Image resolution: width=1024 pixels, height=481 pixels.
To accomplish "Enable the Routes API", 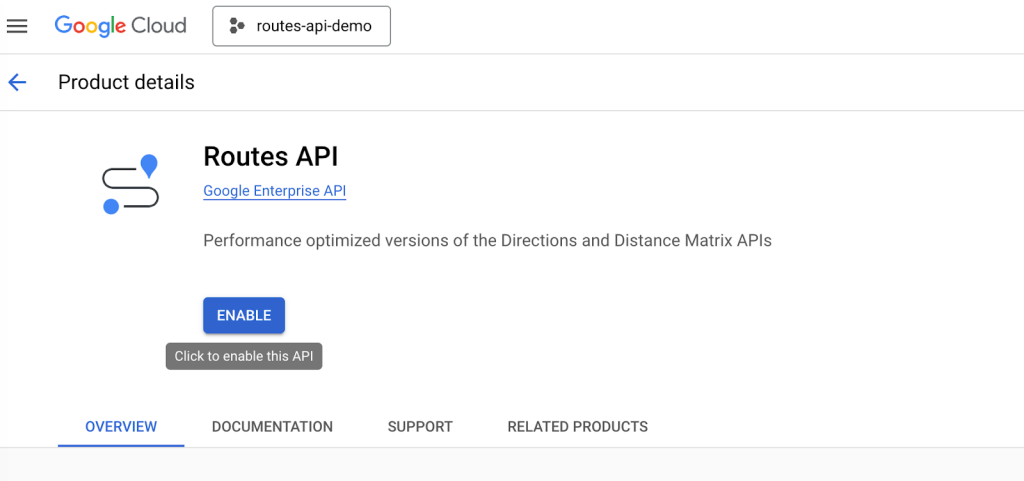I will coord(244,315).
